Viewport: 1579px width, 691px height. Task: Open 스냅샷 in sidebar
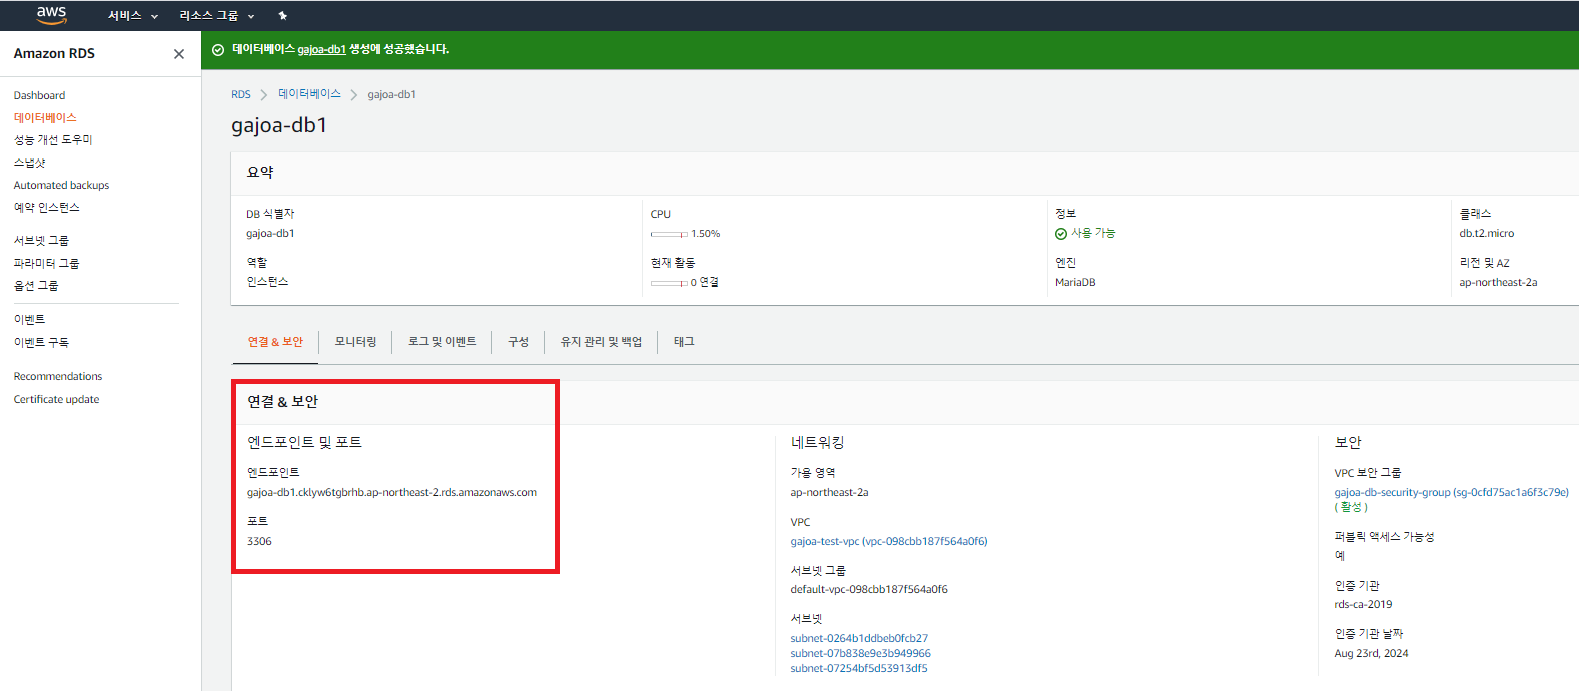29,163
